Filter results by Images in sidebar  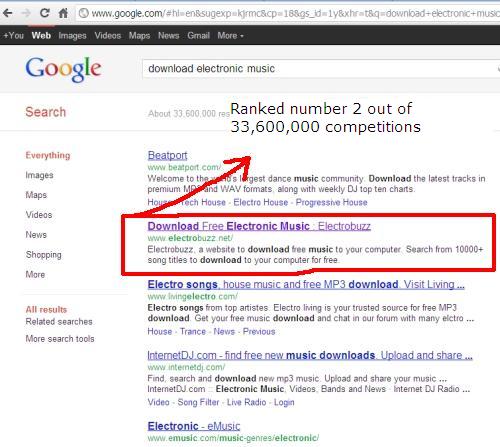coord(39,175)
